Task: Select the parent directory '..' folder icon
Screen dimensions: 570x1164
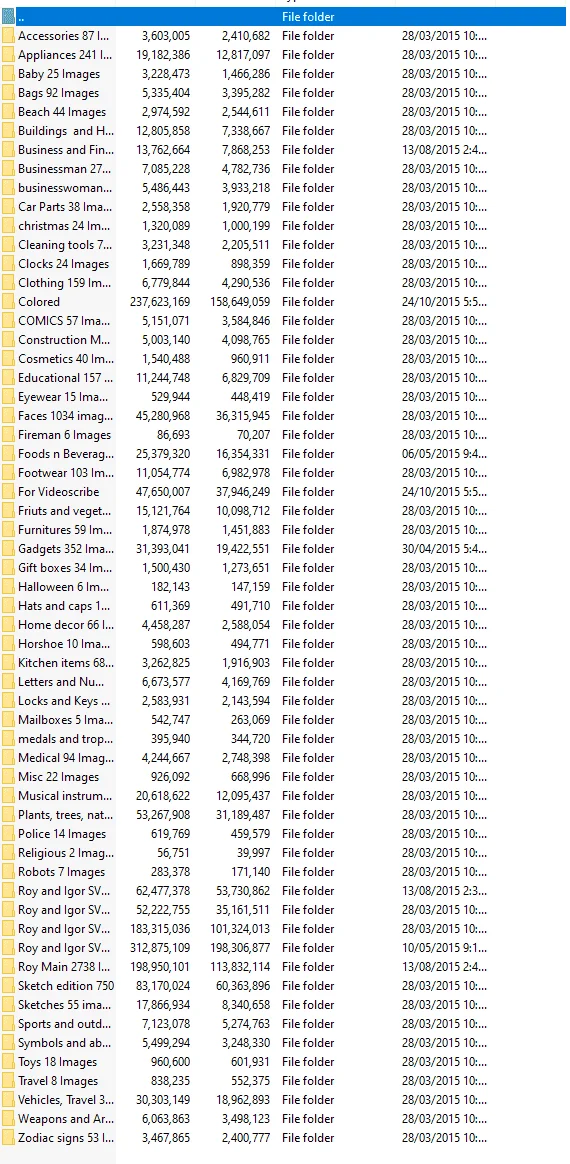Action: coord(8,16)
